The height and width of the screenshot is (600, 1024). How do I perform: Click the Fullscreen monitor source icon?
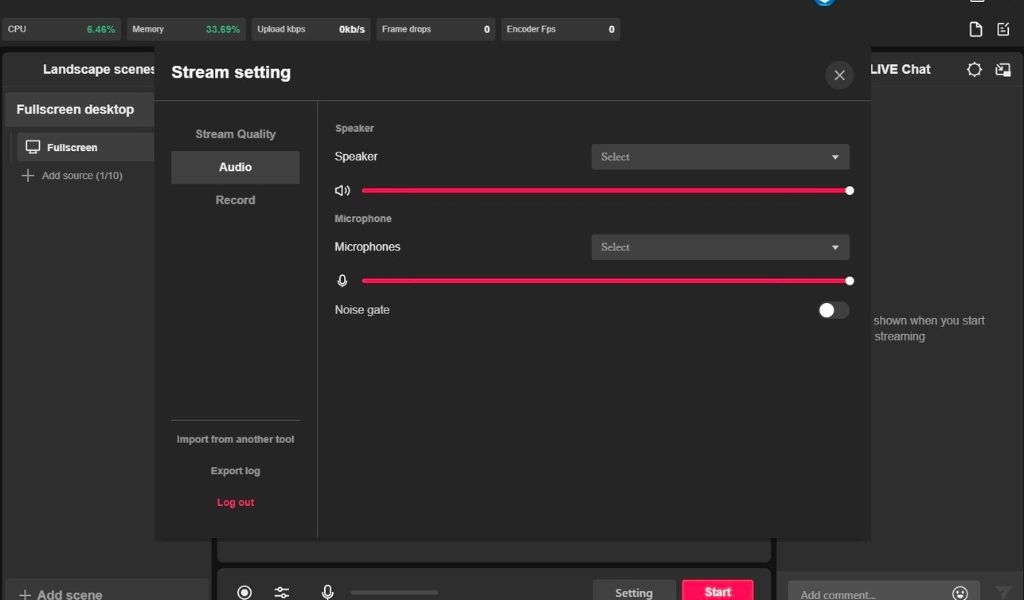pyautogui.click(x=33, y=147)
